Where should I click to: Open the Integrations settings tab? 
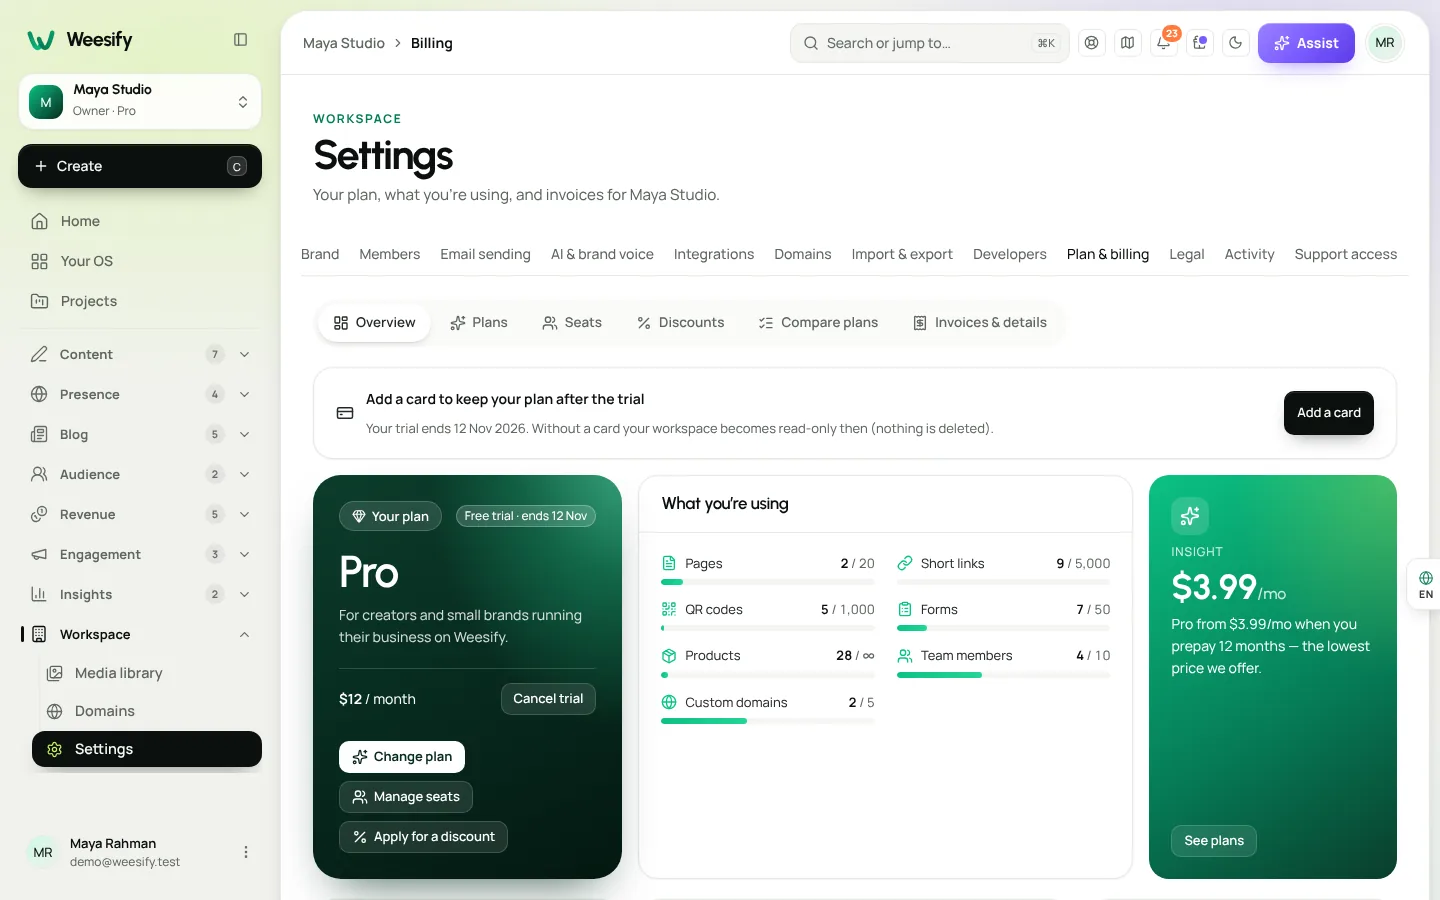coord(714,254)
